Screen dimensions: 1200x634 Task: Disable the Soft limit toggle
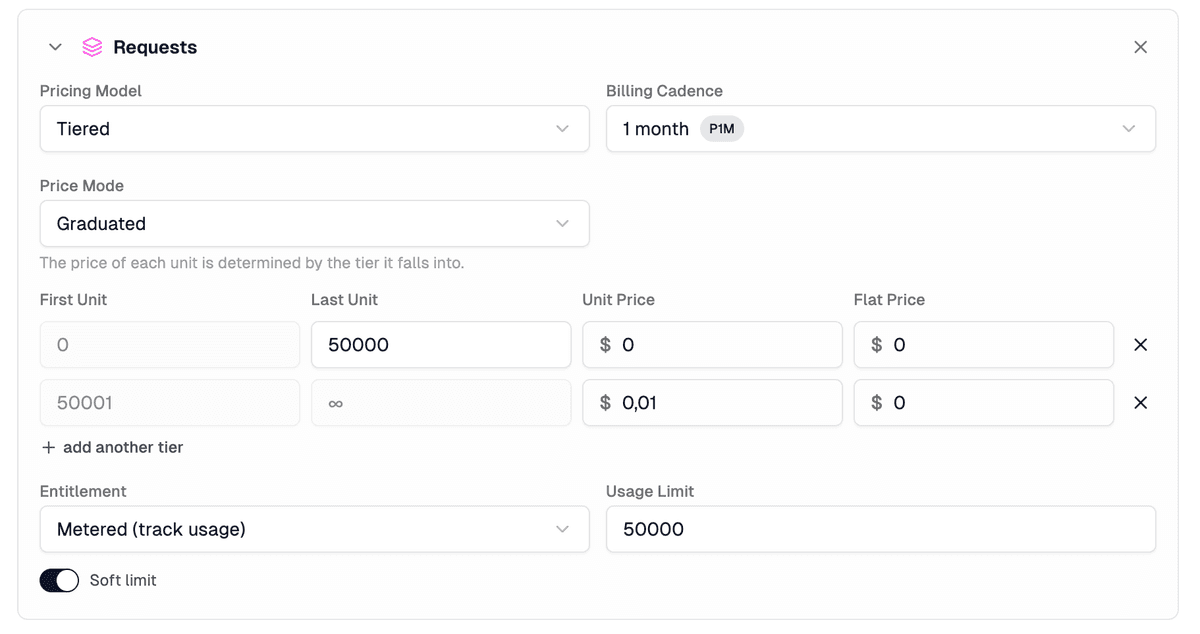pos(59,580)
